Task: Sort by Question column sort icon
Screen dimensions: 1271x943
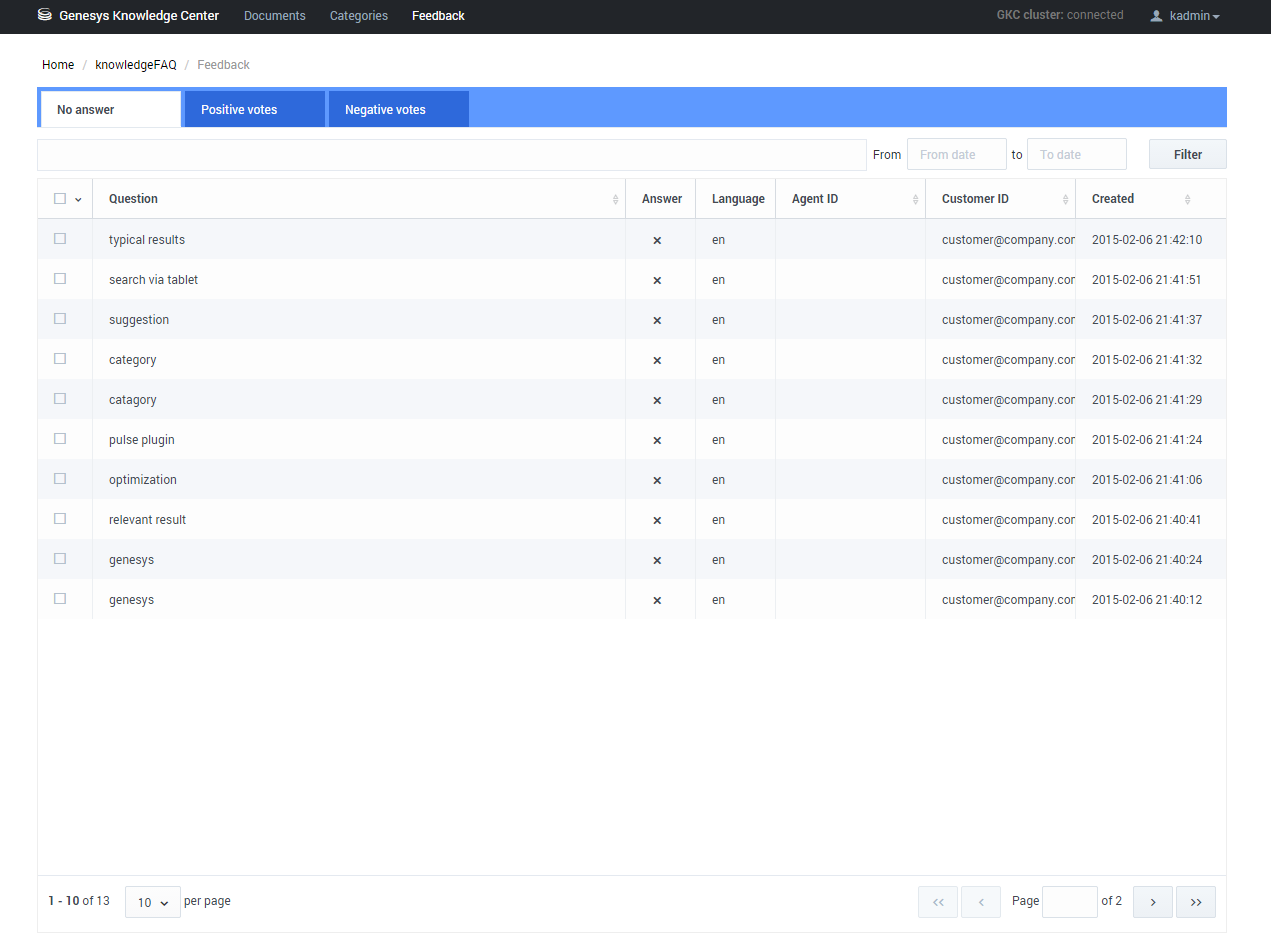Action: pos(615,200)
